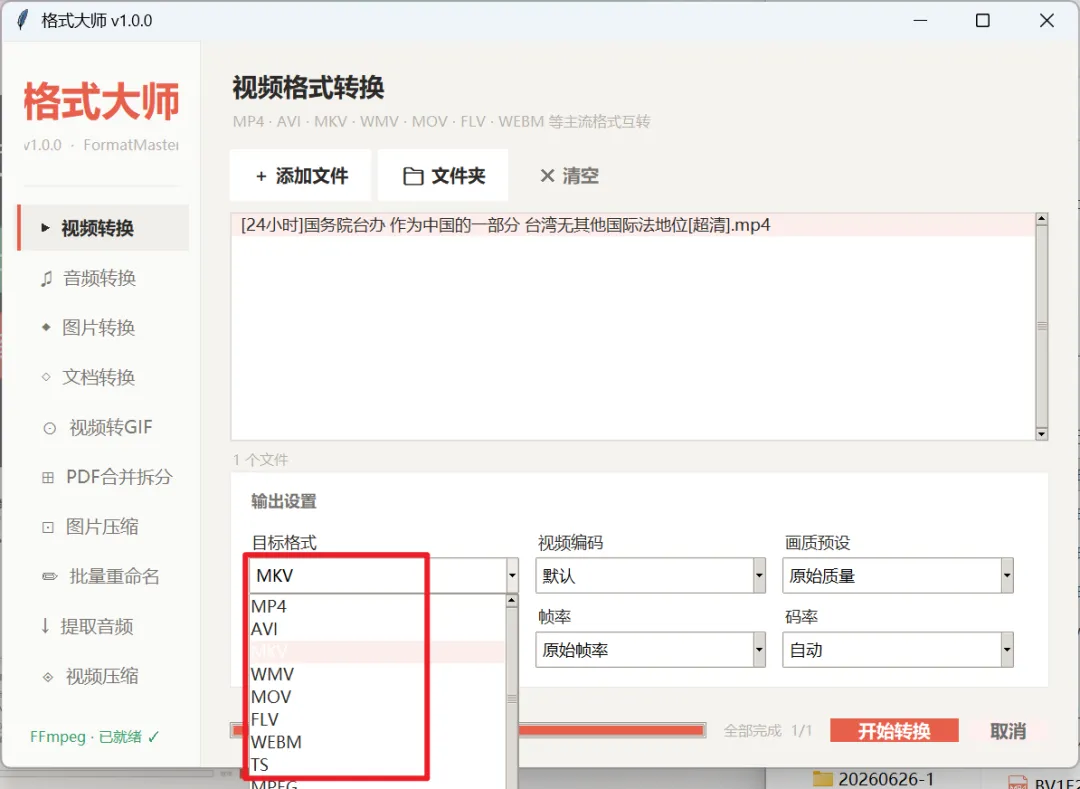The width and height of the screenshot is (1080, 789).
Task: Select the listed .mp4 file row
Action: coord(633,225)
